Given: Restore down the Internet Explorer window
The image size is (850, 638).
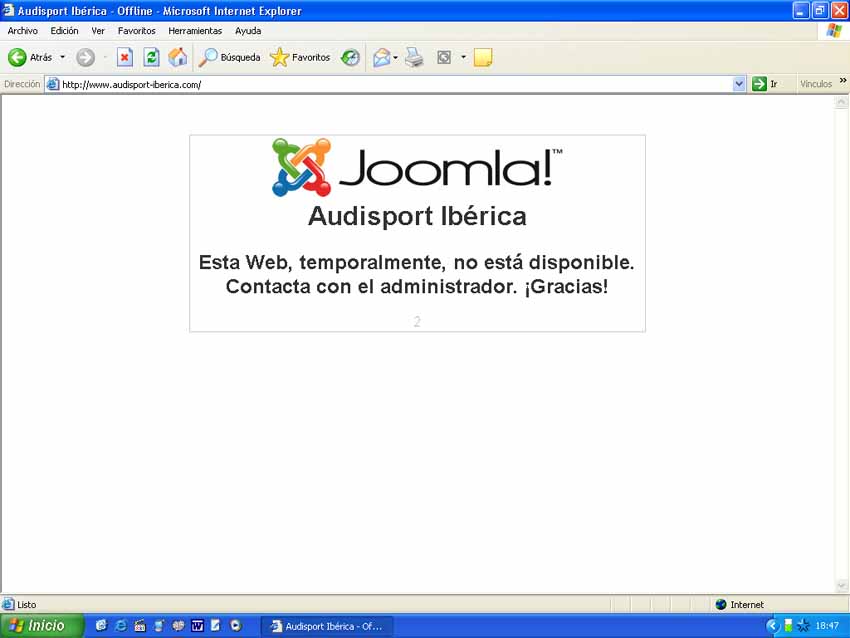Looking at the screenshot, I should [820, 10].
